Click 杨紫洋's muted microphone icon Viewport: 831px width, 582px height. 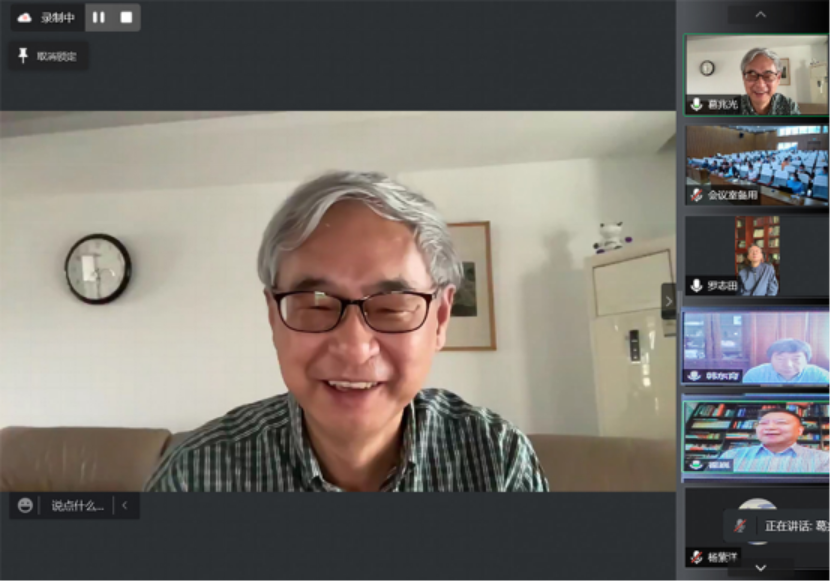[696, 557]
